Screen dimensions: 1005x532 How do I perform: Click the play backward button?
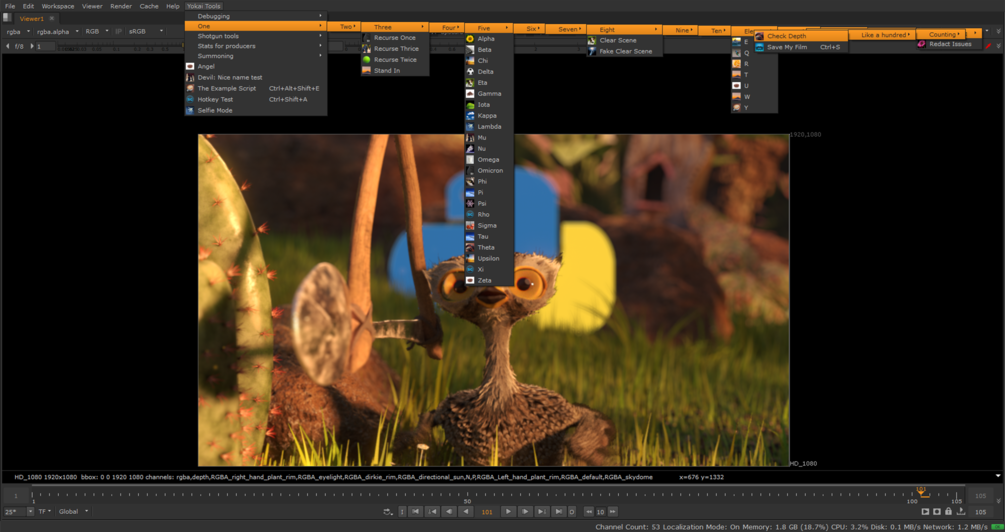click(x=466, y=511)
